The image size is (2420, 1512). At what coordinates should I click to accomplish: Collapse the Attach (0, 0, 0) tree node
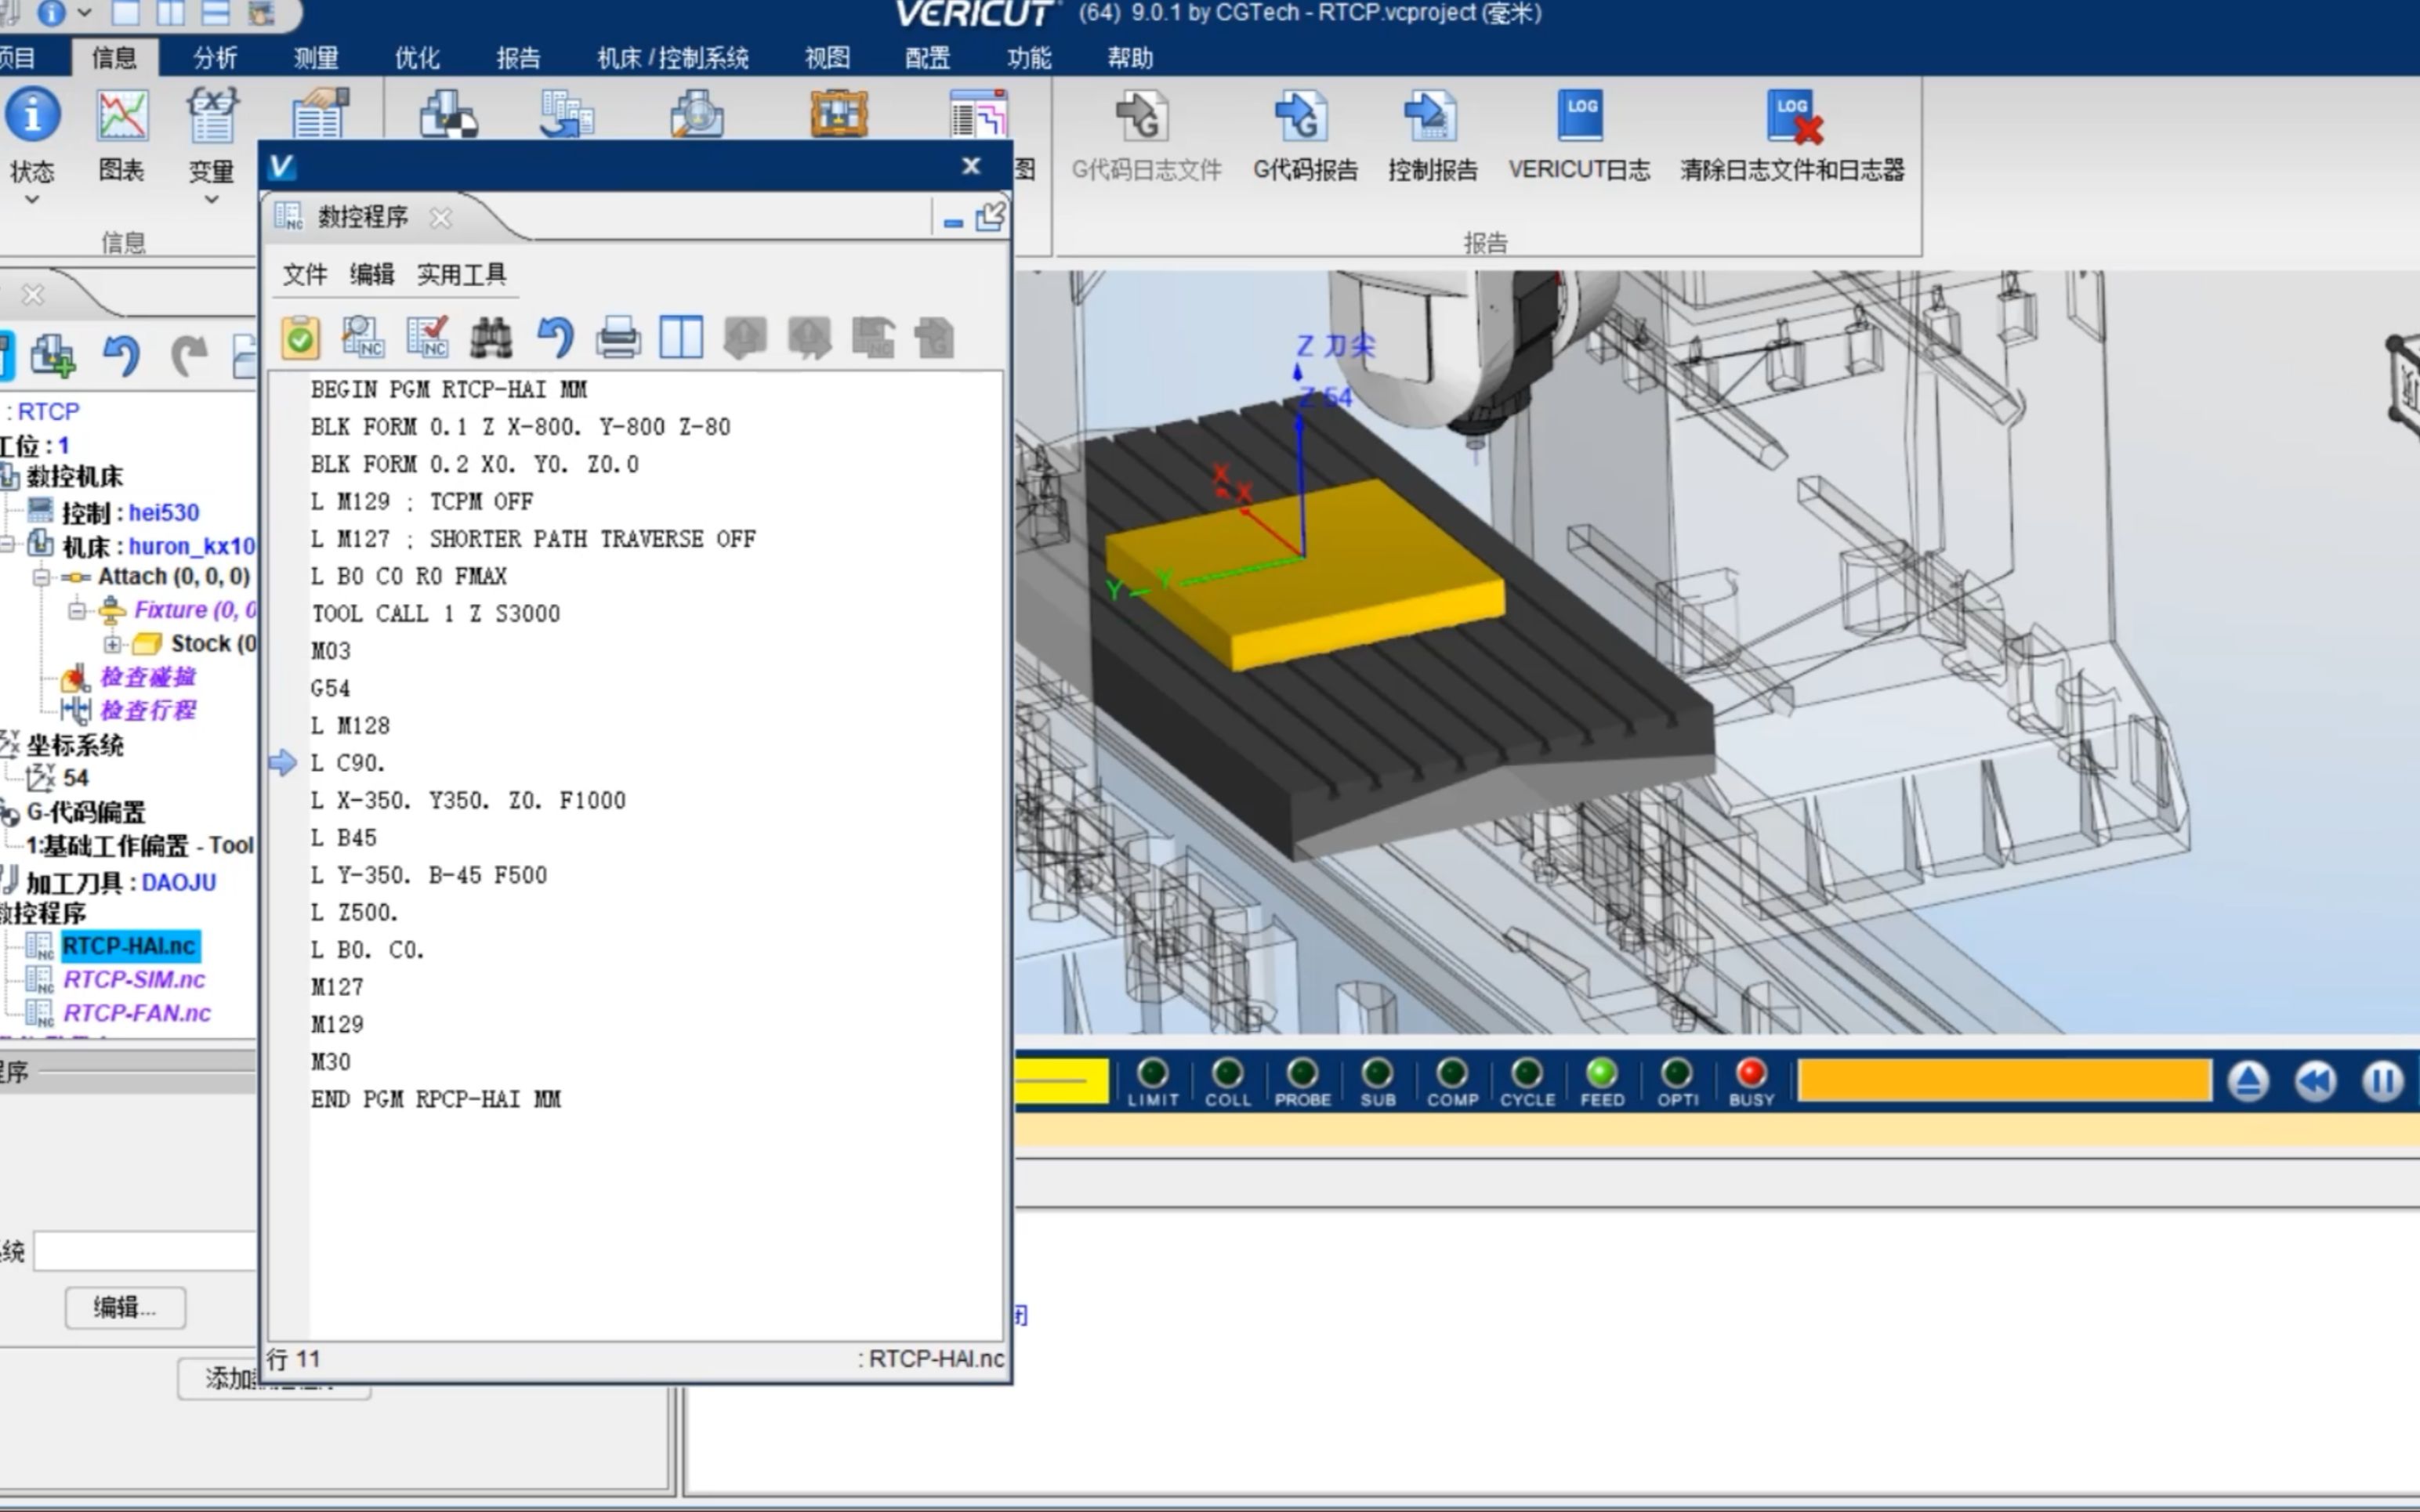41,577
